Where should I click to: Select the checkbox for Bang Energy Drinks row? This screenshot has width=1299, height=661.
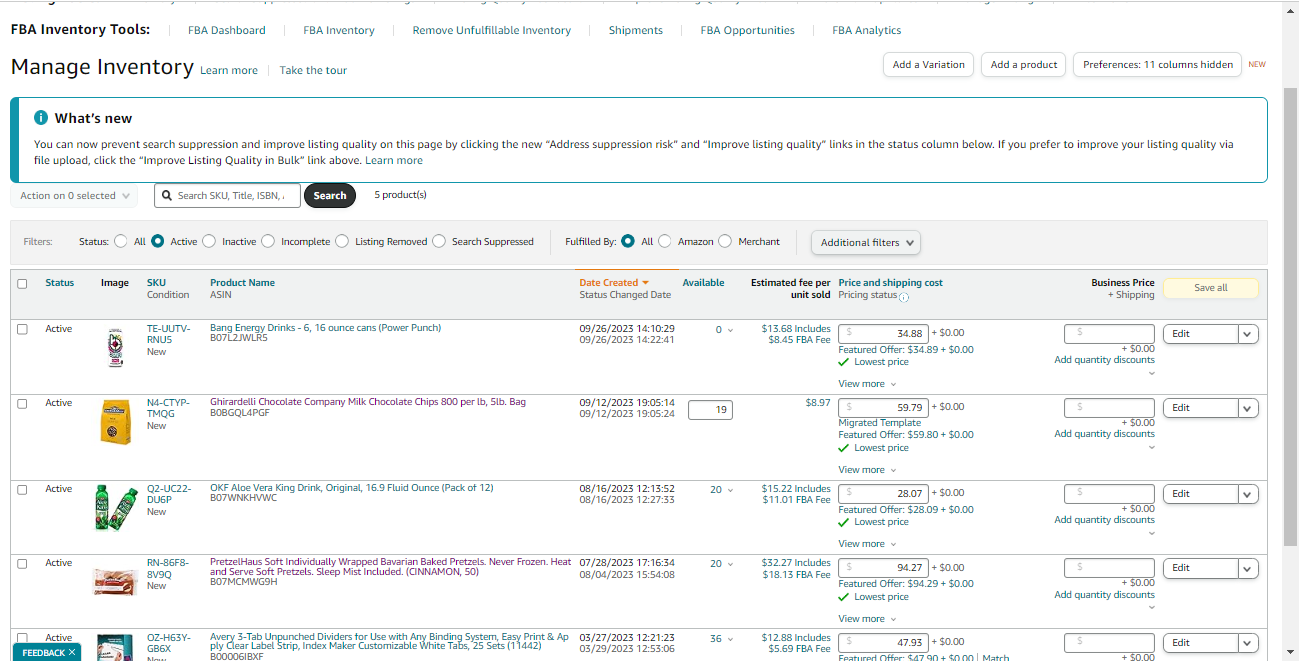(22, 329)
